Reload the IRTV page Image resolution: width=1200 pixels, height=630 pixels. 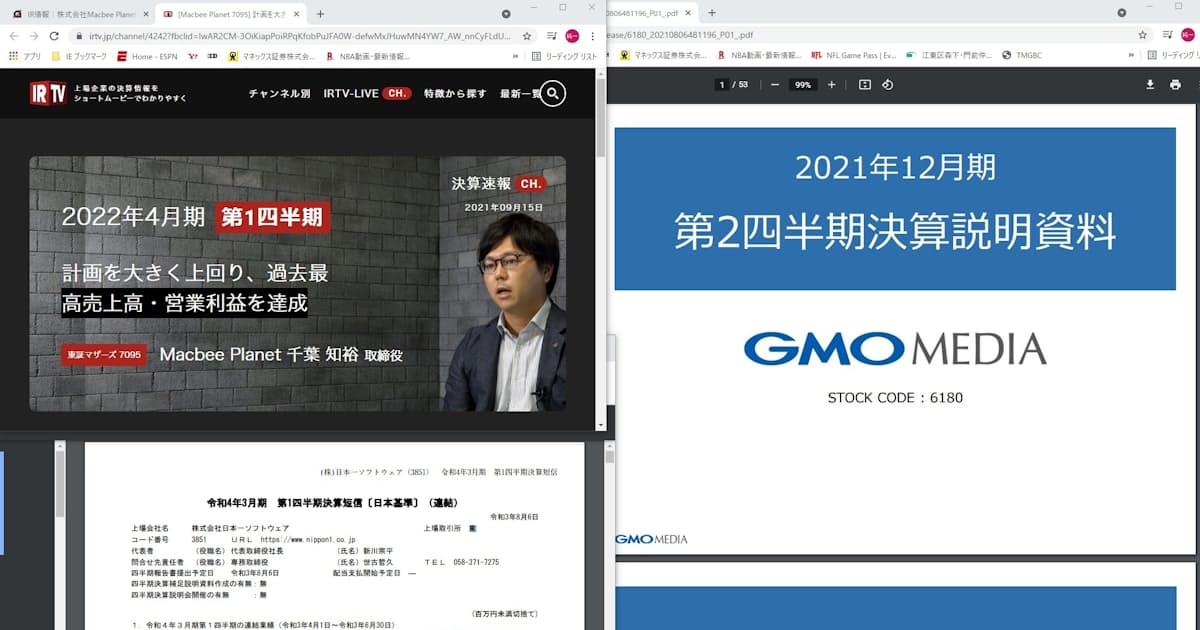click(54, 35)
